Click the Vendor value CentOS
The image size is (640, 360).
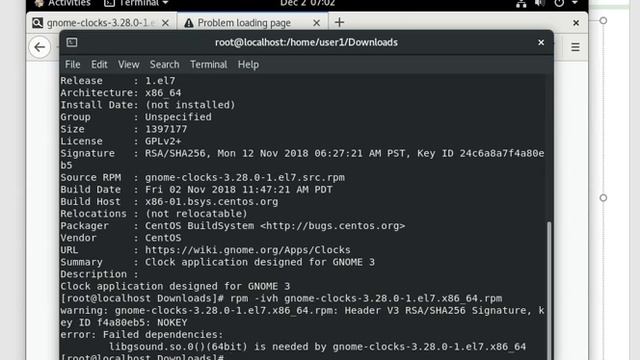click(163, 238)
